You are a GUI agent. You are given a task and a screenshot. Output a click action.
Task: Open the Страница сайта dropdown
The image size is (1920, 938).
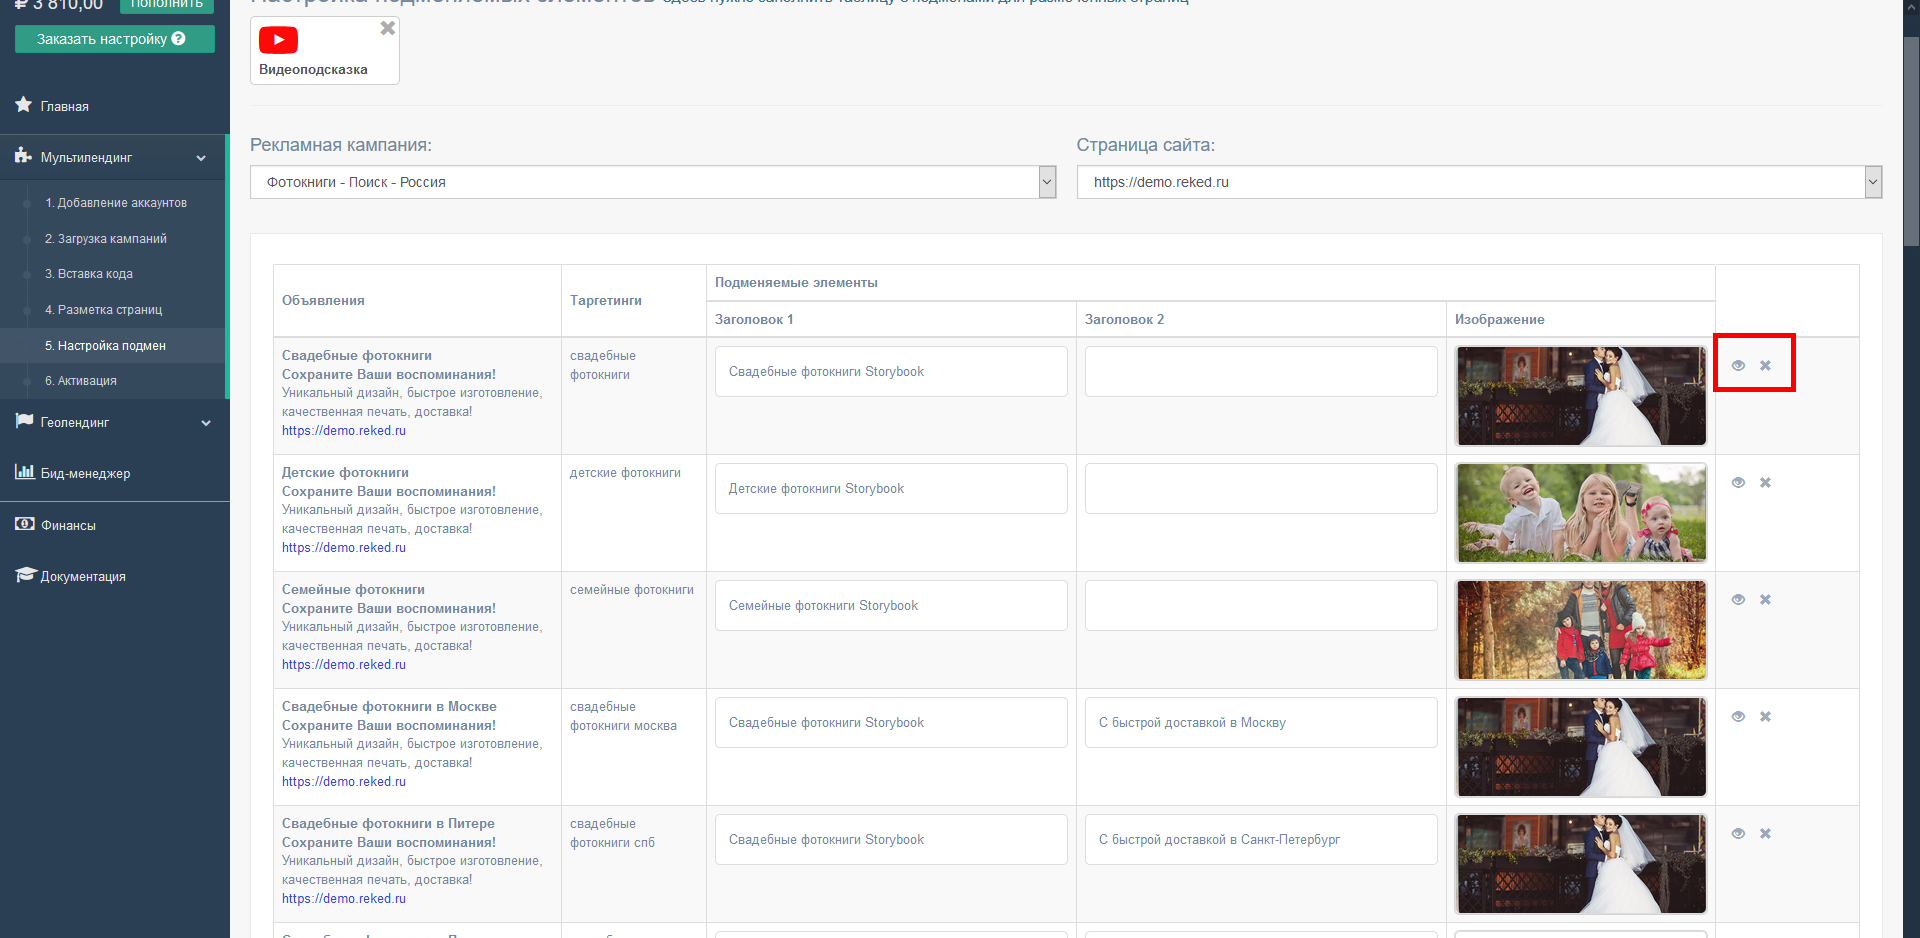coord(1479,182)
